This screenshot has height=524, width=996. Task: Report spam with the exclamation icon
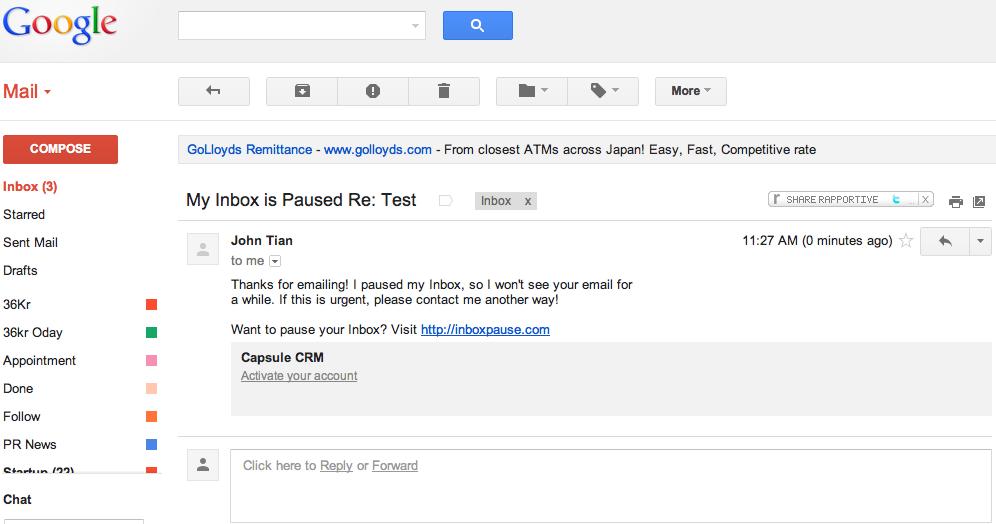(x=373, y=91)
